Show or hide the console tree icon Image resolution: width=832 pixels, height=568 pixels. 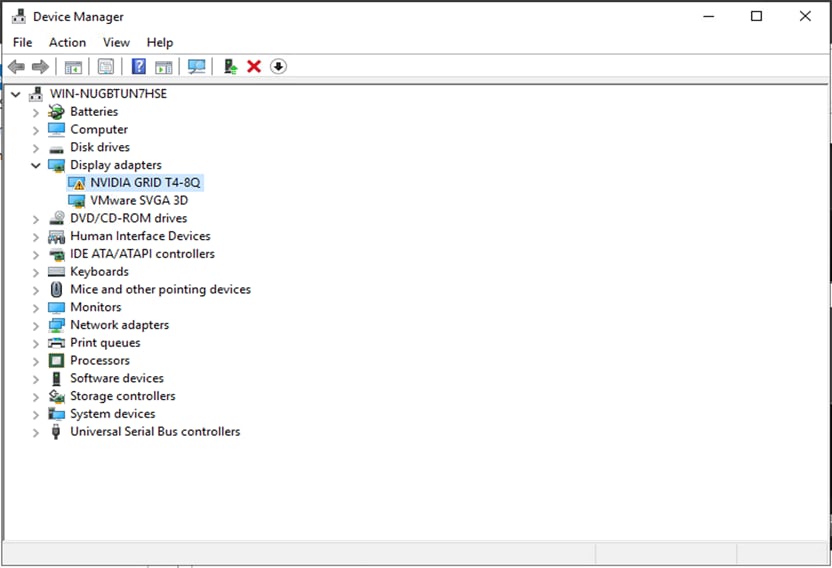click(x=73, y=67)
